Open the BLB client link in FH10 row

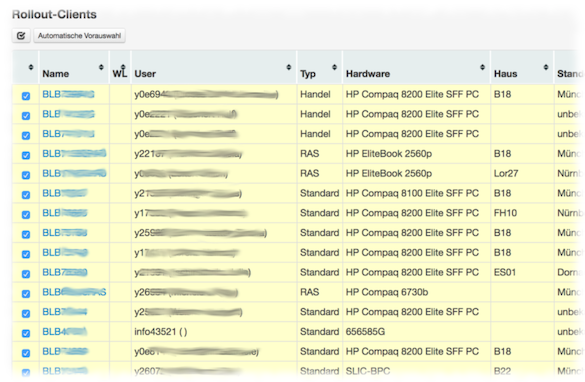[x=65, y=213]
